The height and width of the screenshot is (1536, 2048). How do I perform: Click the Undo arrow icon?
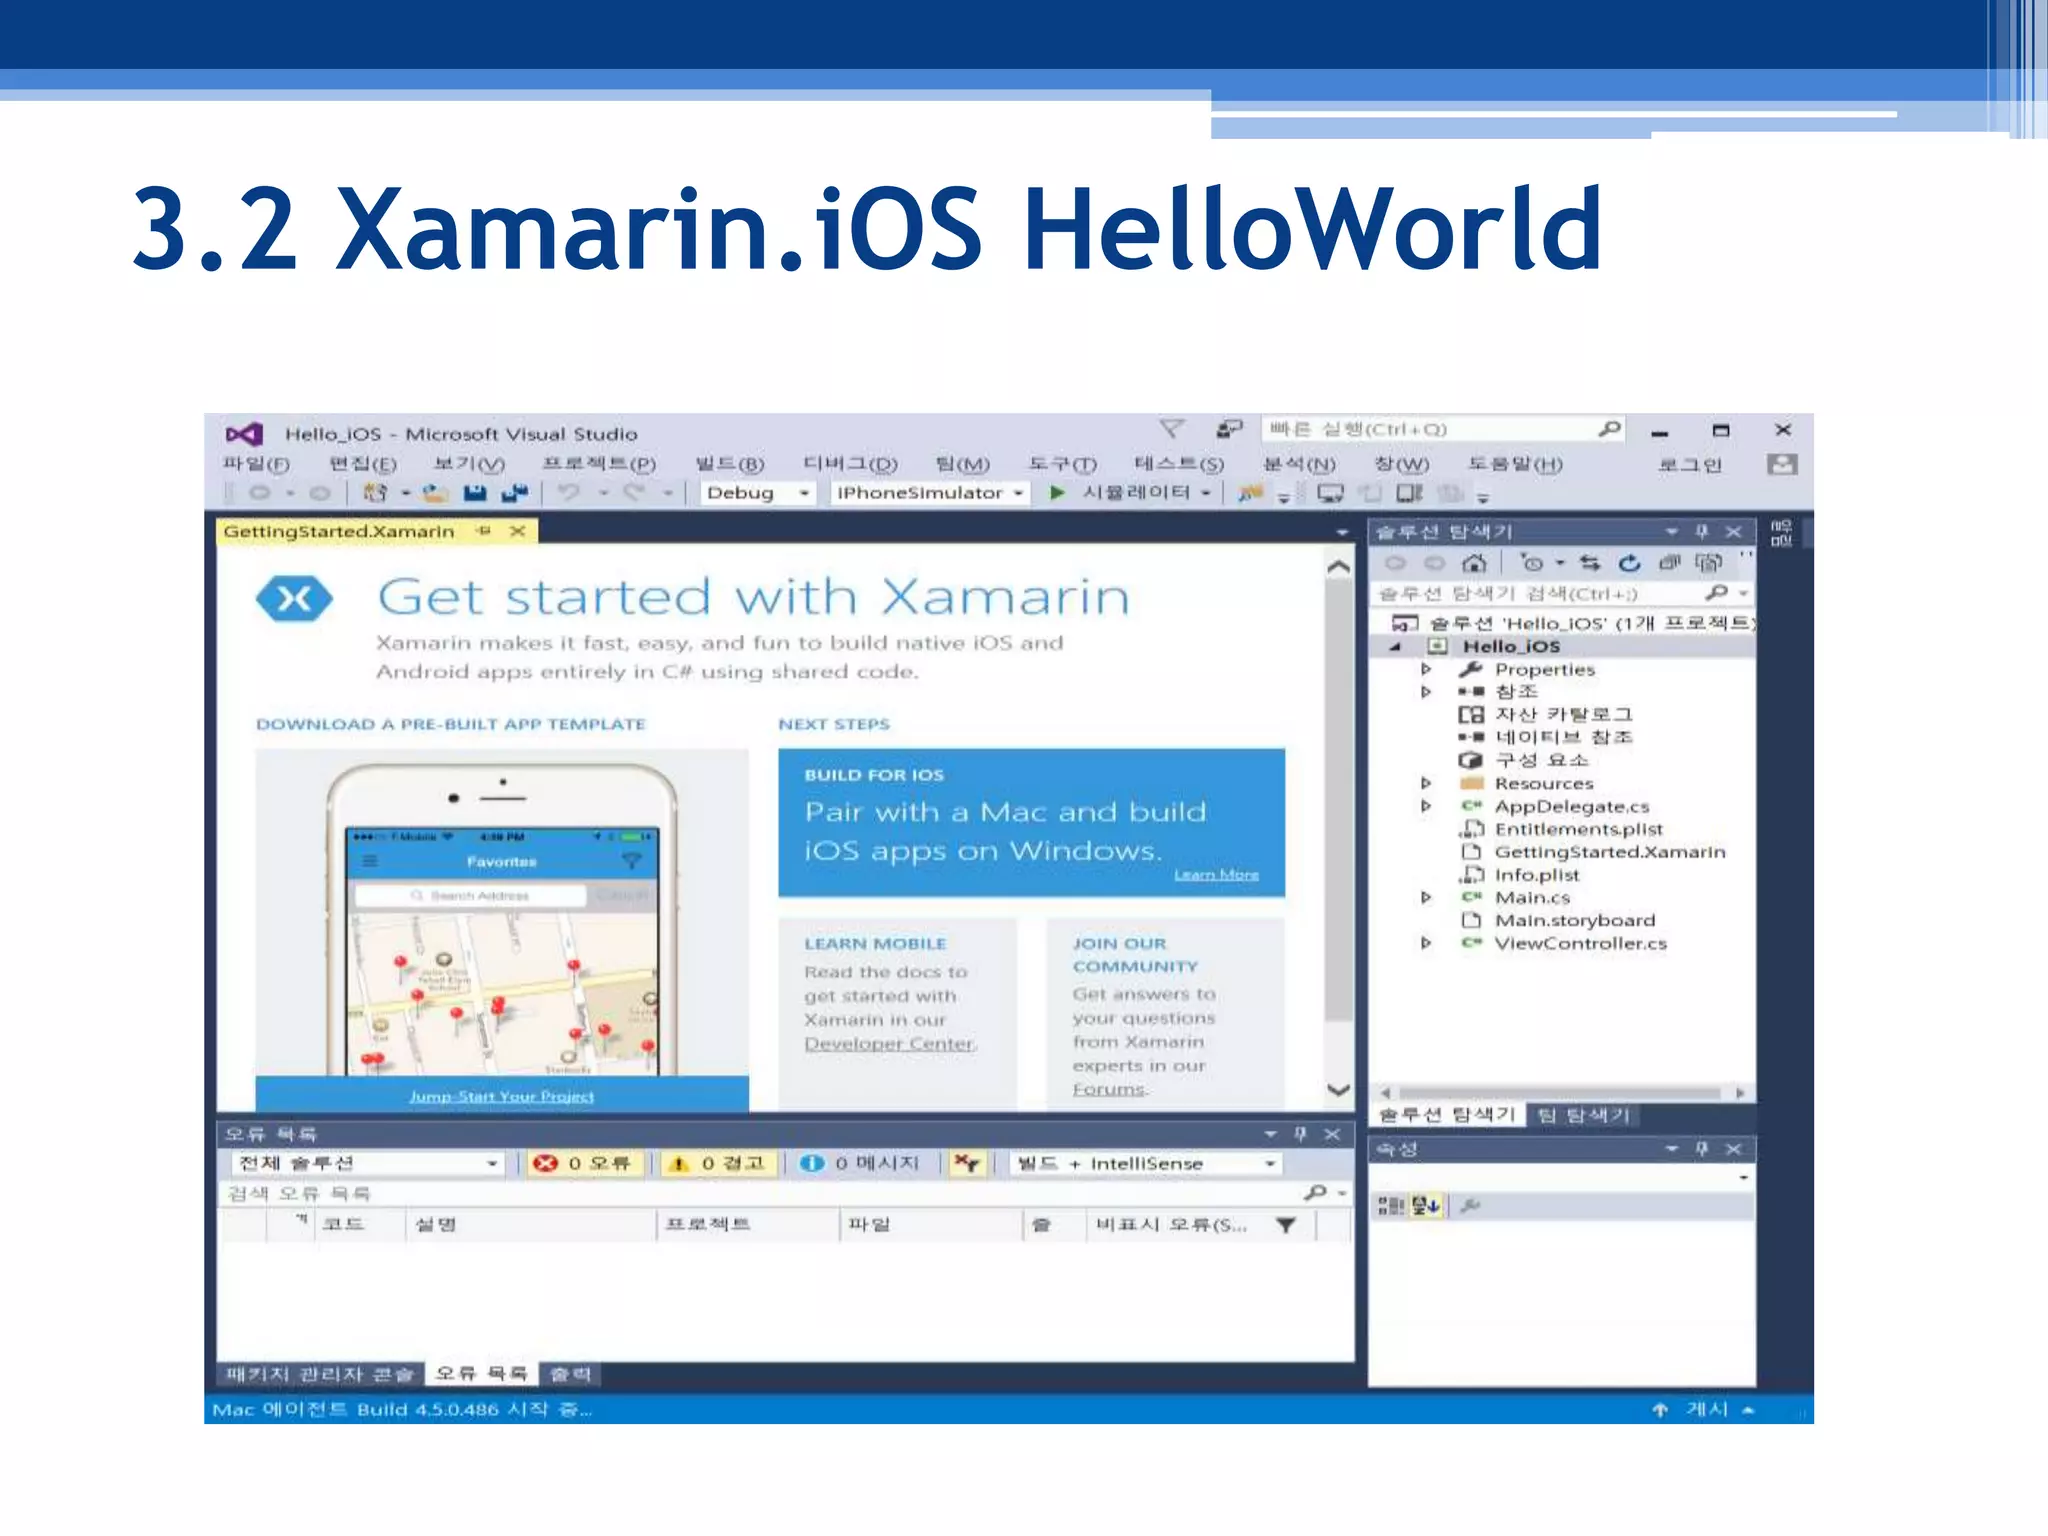(x=569, y=492)
